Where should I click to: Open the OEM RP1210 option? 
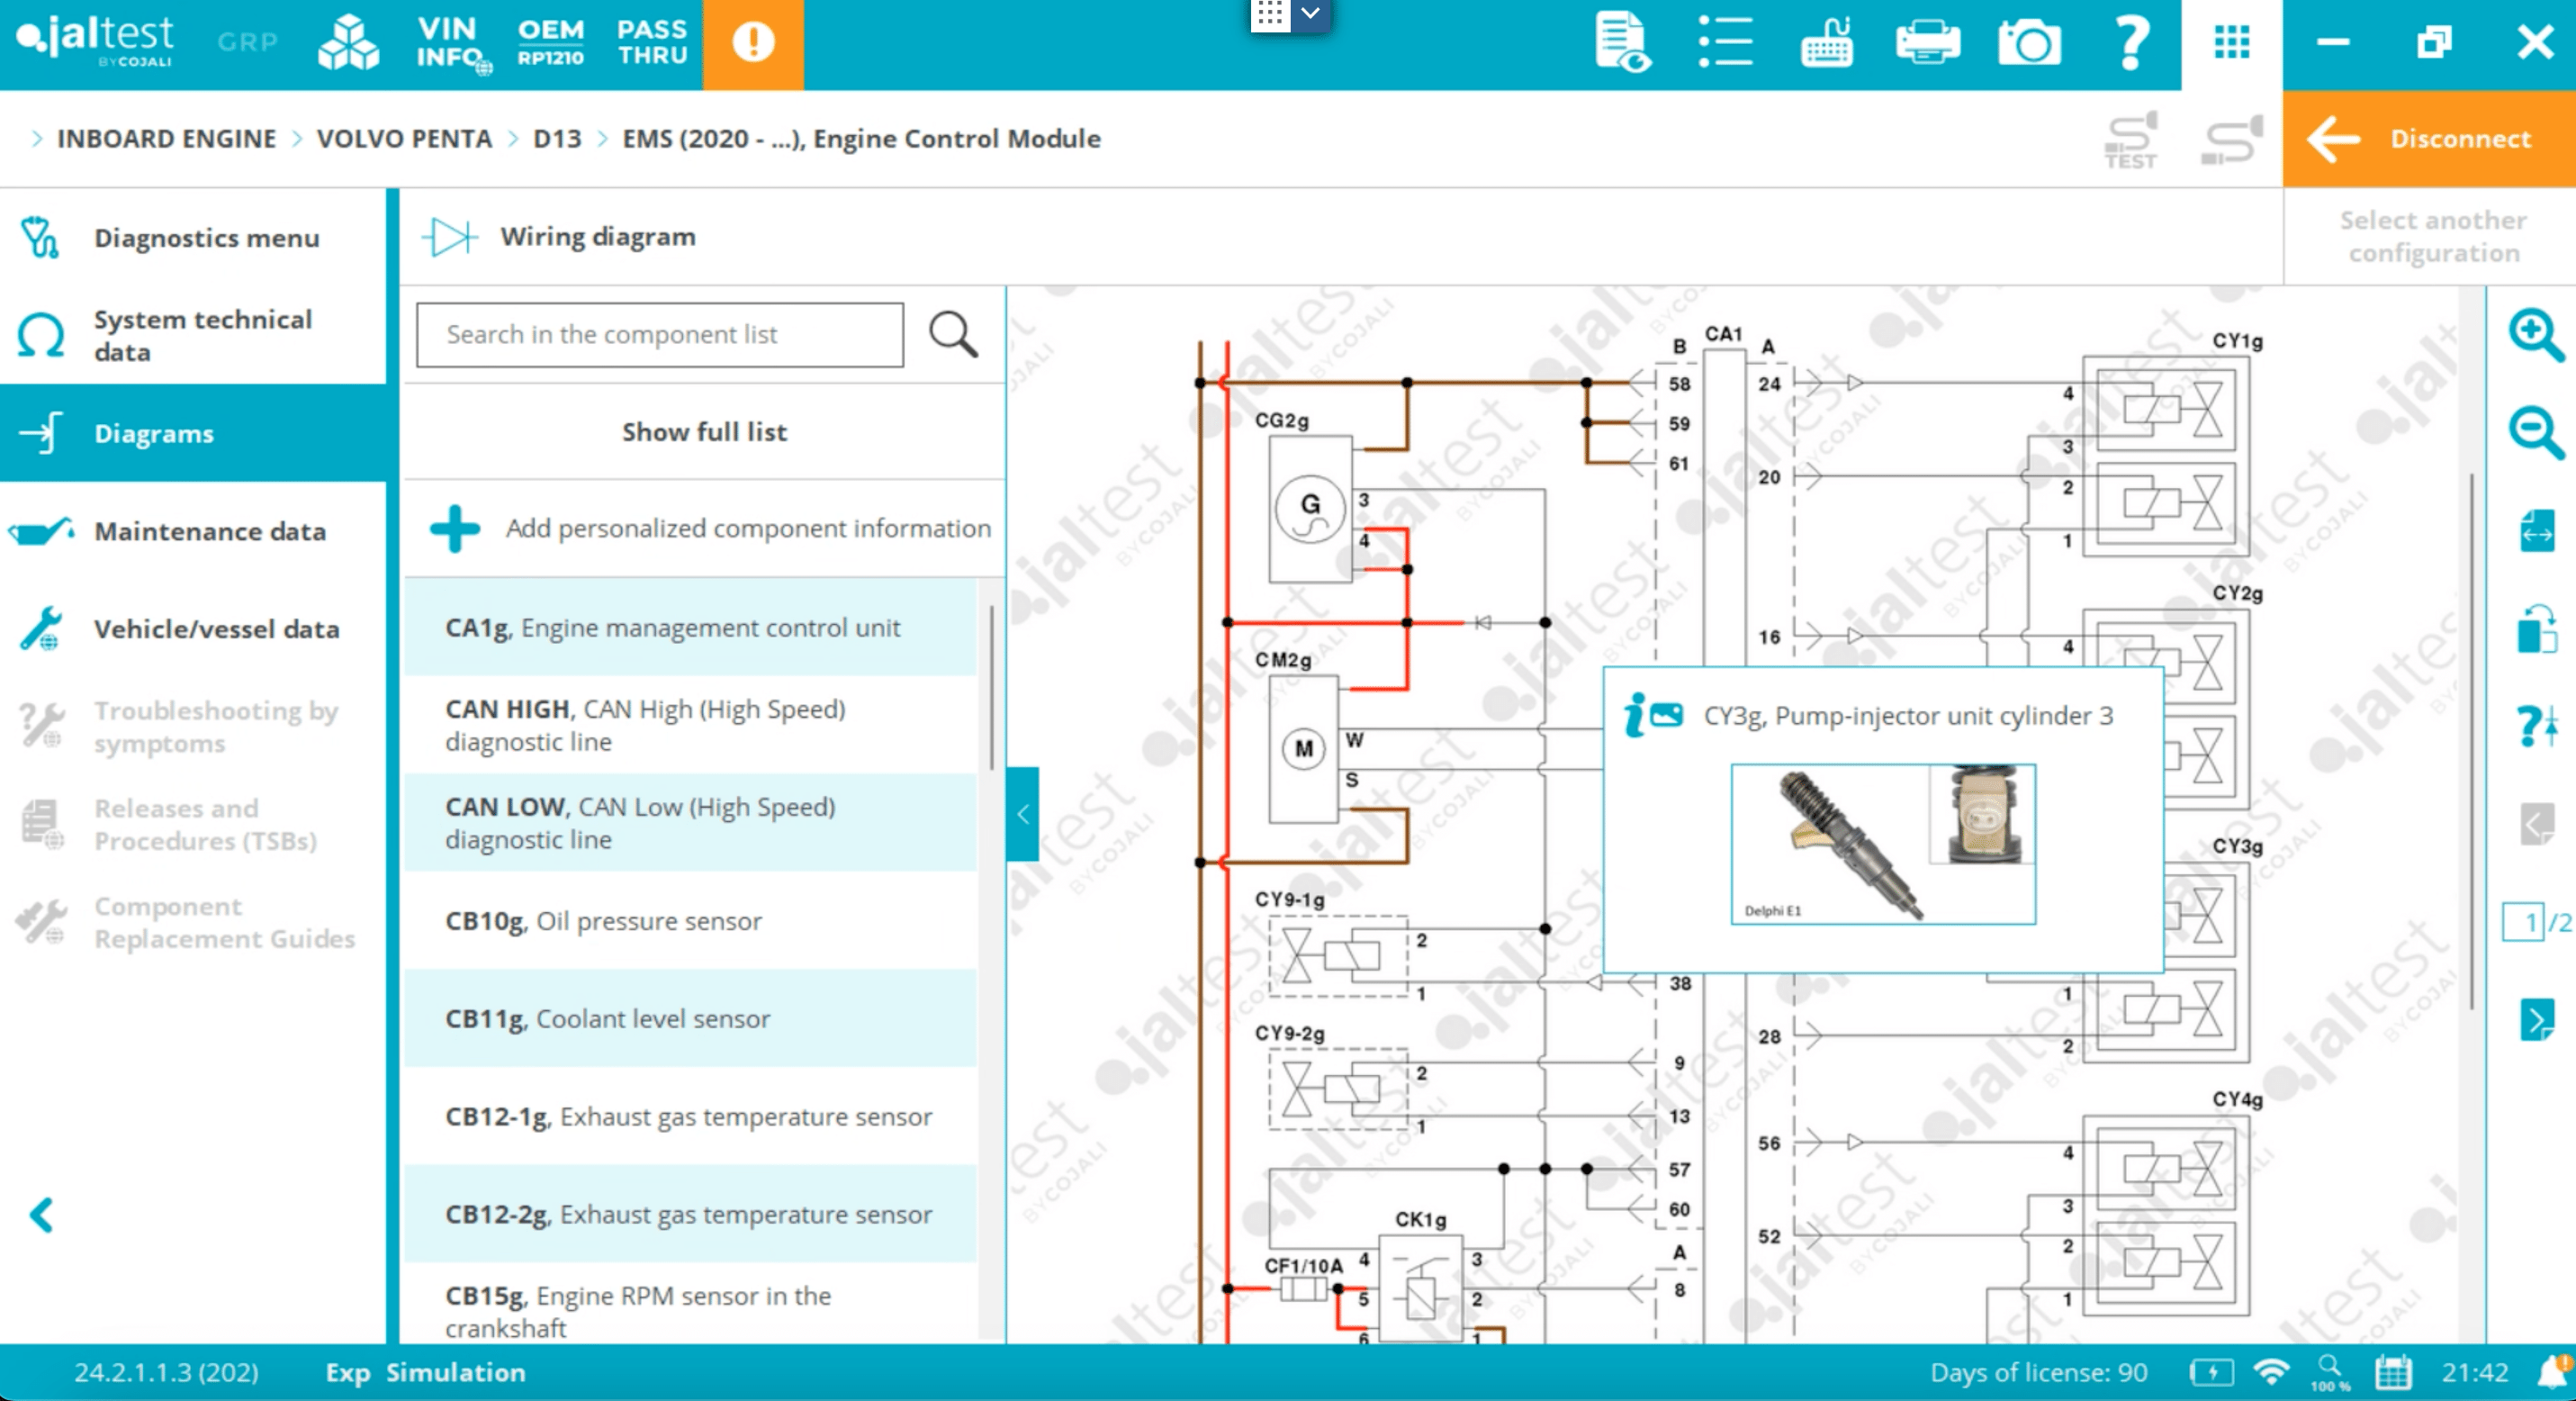click(550, 44)
